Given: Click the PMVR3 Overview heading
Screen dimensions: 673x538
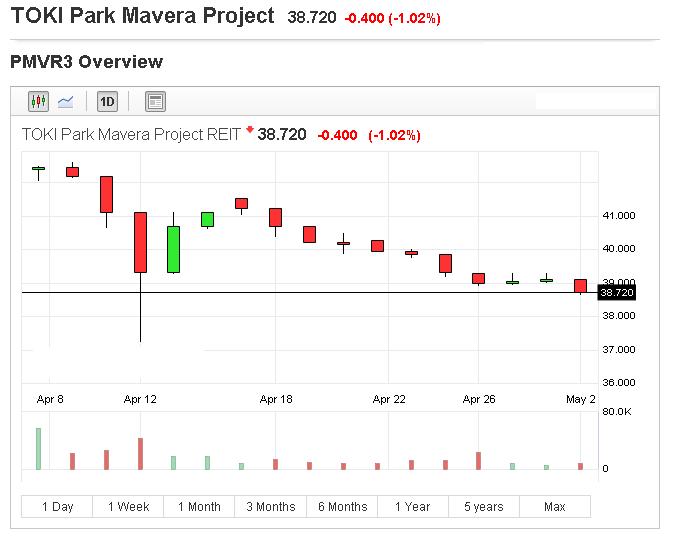Looking at the screenshot, I should point(87,62).
